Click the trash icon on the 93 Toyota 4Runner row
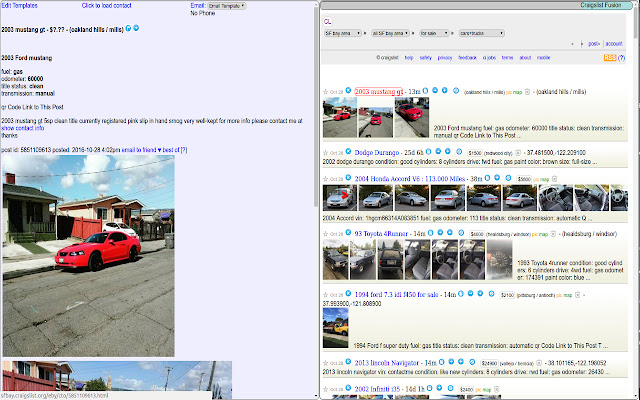 (553, 234)
